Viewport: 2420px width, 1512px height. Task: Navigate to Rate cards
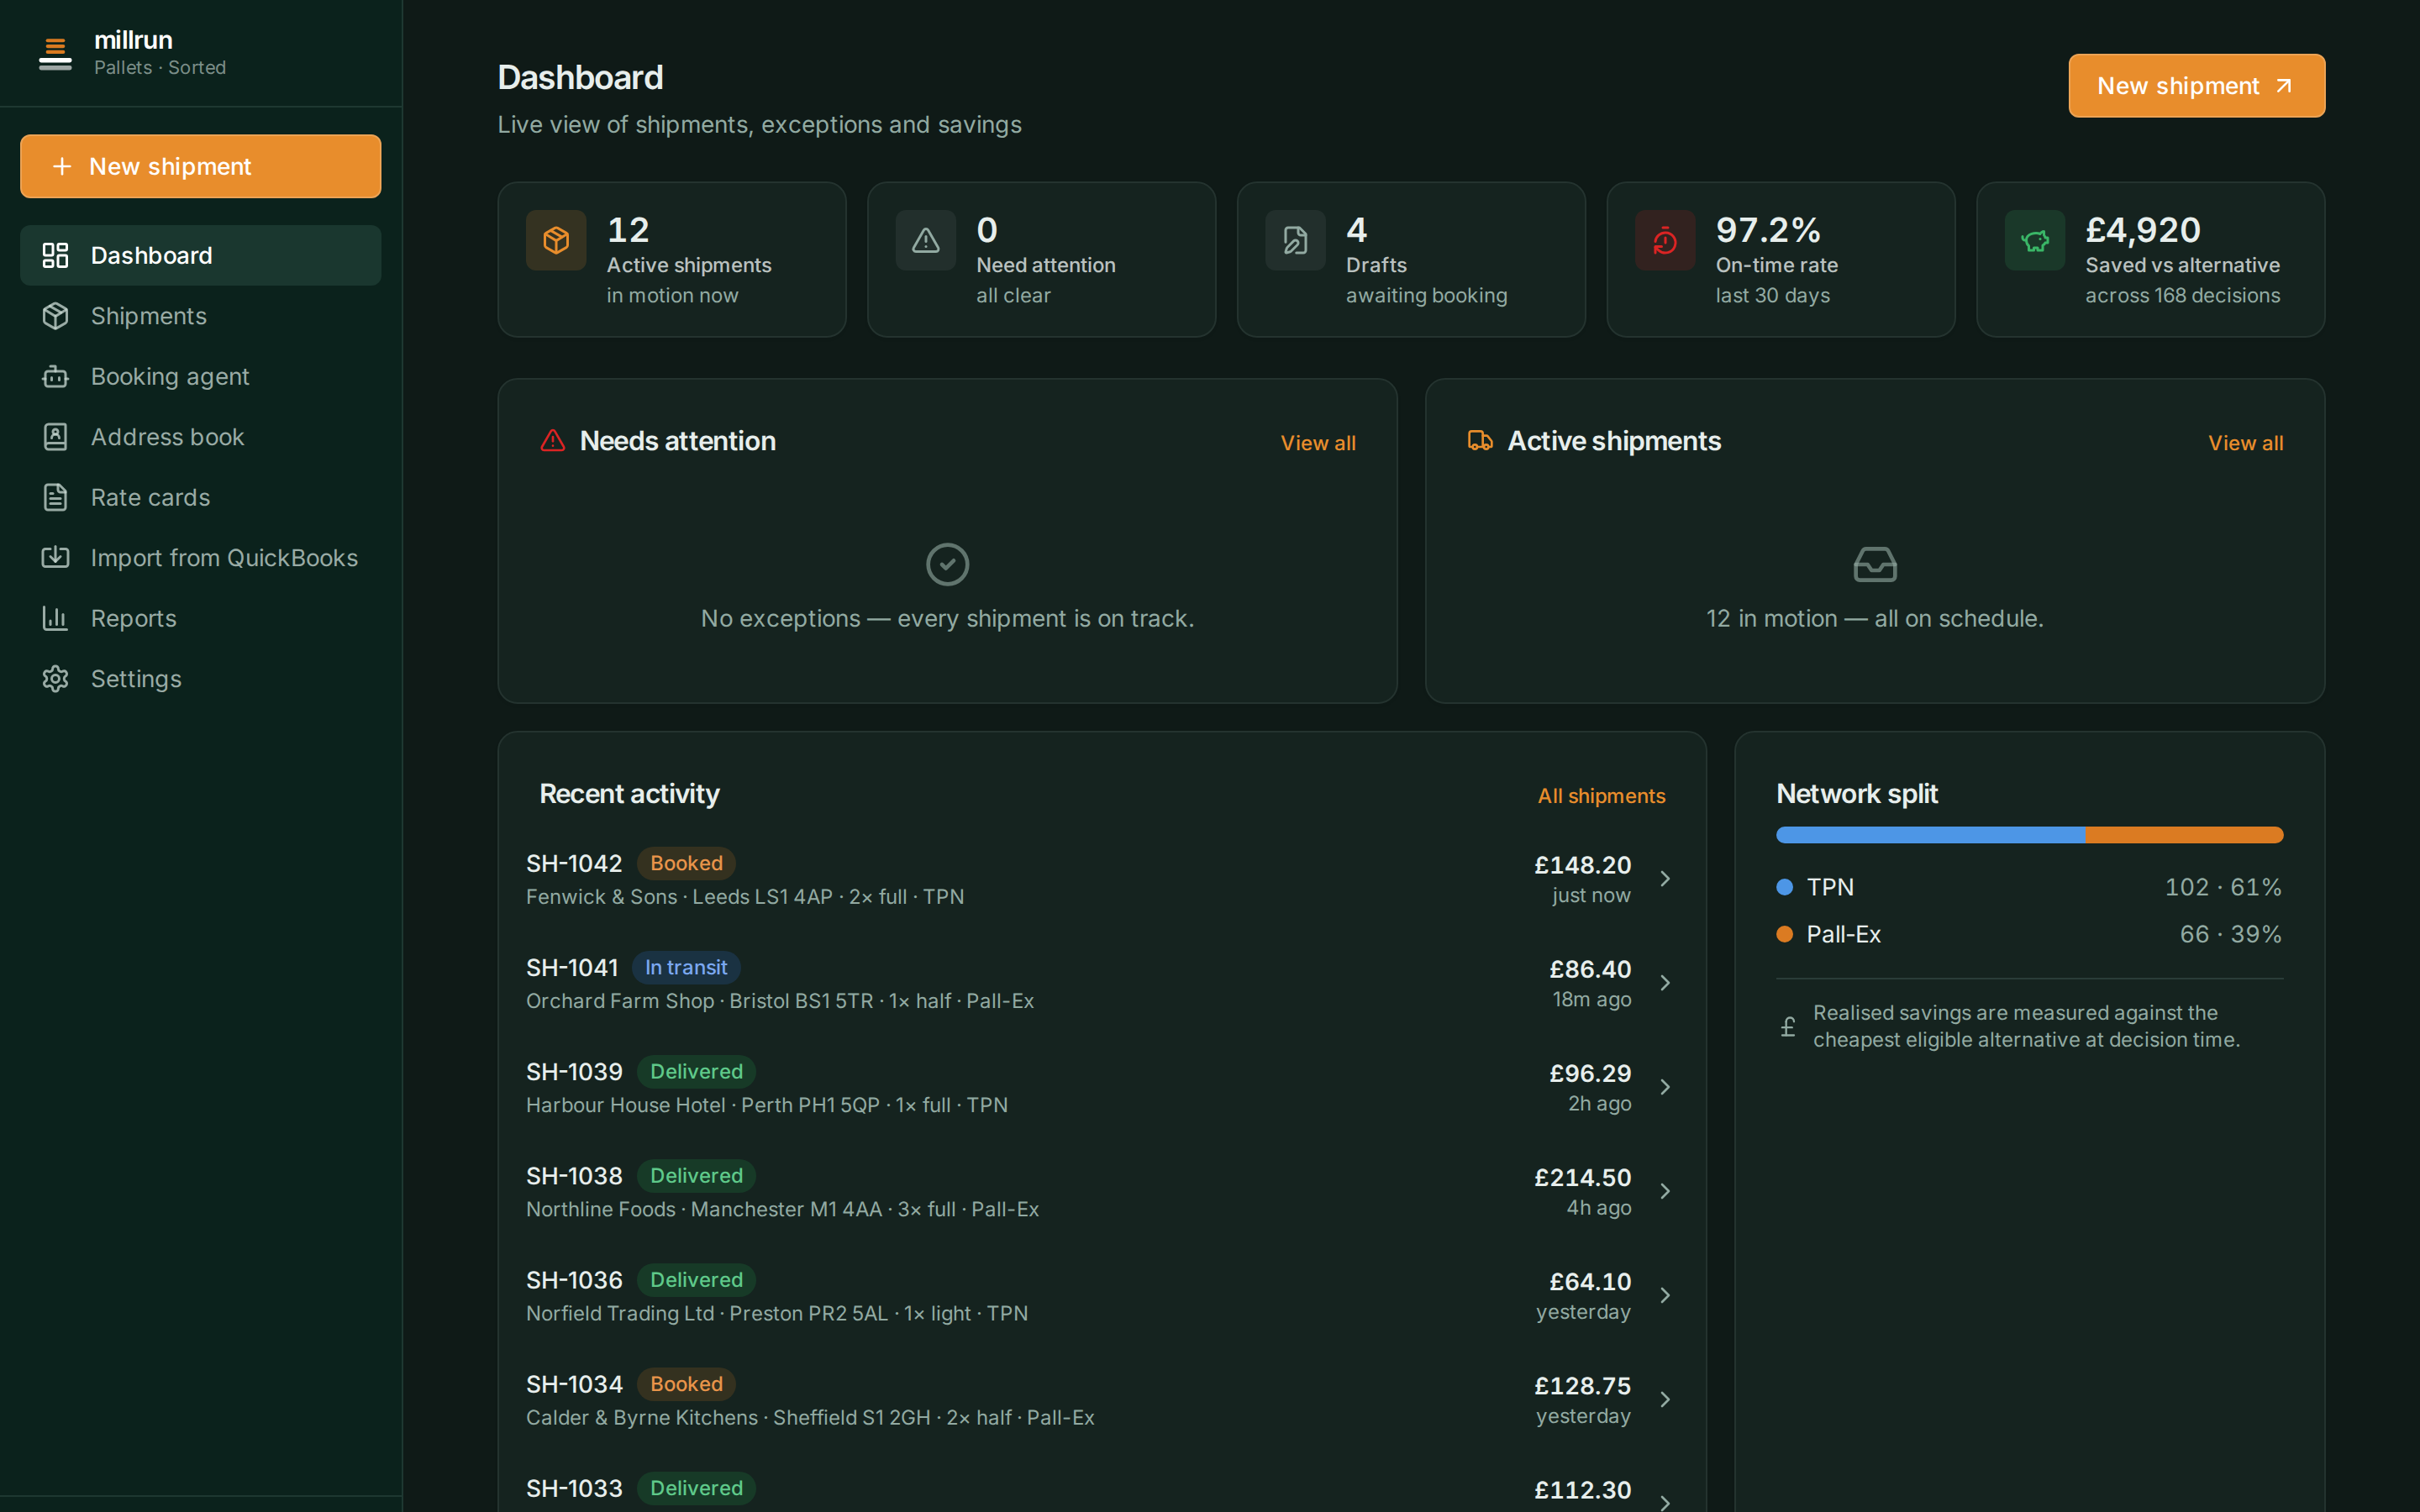coord(200,497)
